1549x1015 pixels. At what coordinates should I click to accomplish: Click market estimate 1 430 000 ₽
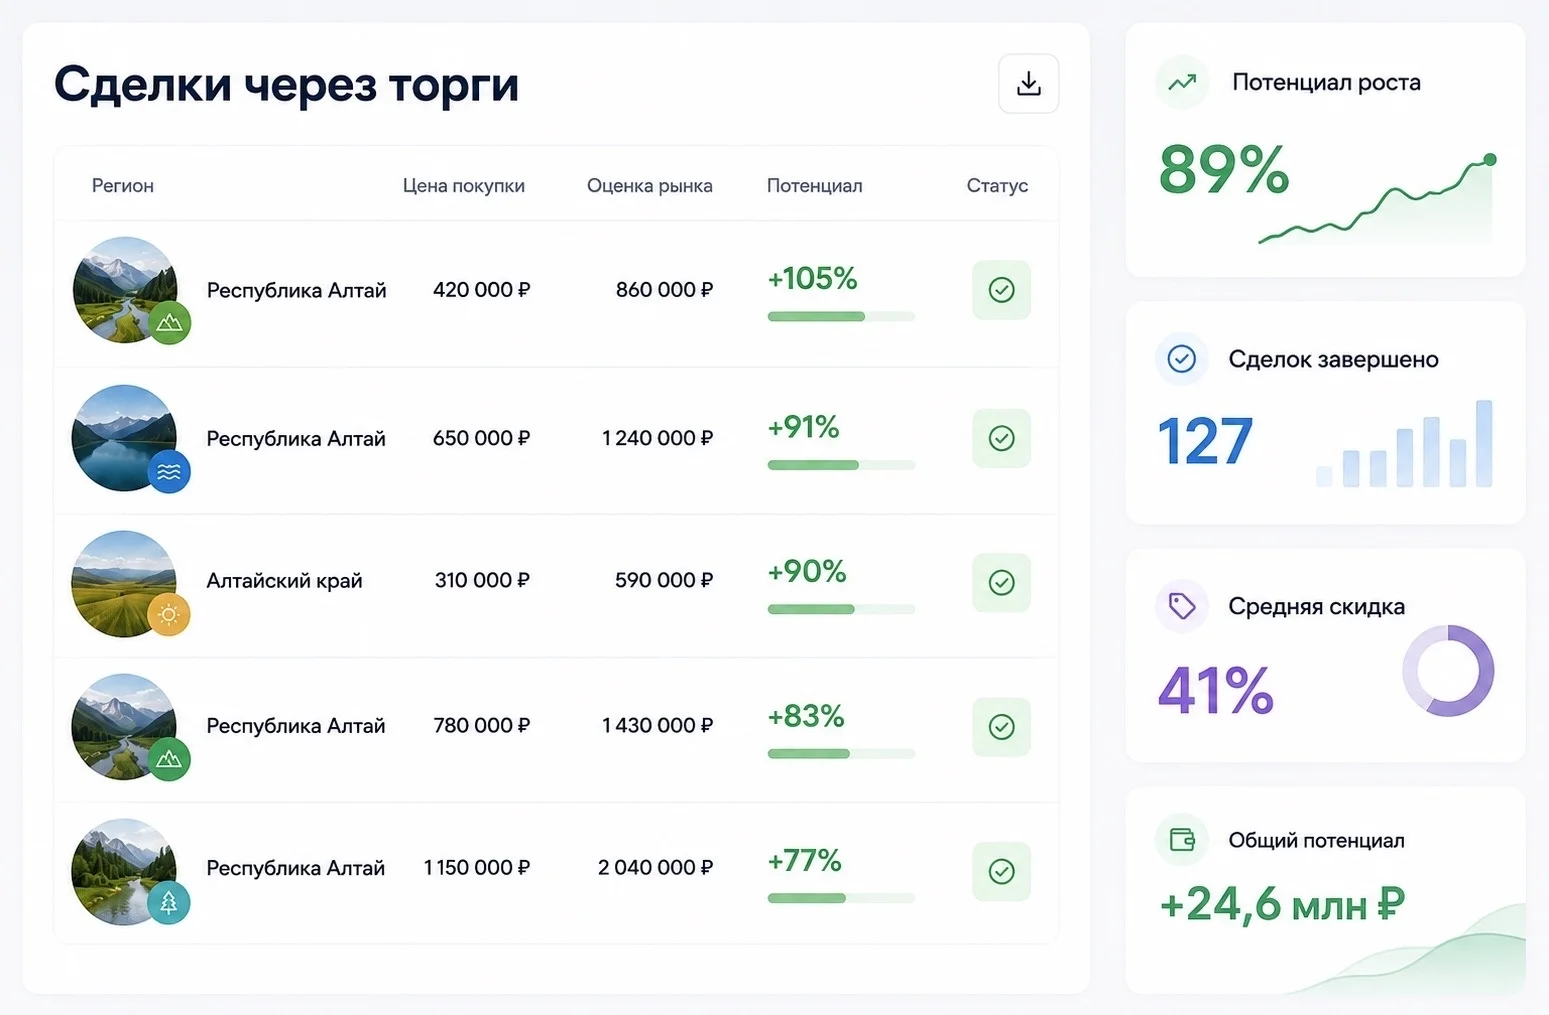coord(657,725)
